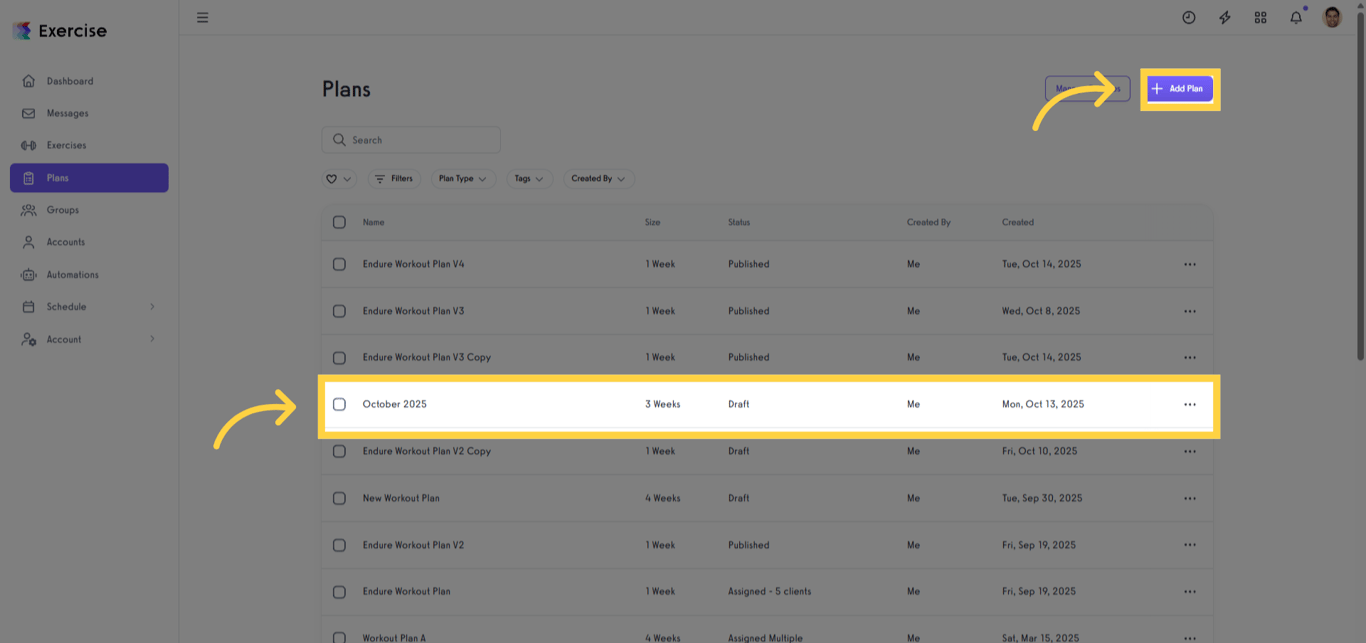Open the October 2025 plan

click(394, 404)
